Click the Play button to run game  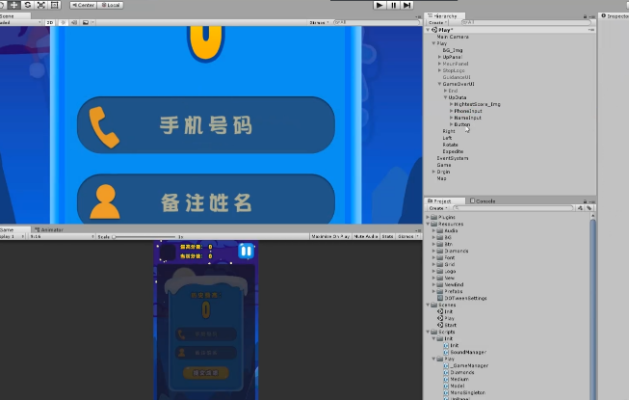[x=379, y=5]
